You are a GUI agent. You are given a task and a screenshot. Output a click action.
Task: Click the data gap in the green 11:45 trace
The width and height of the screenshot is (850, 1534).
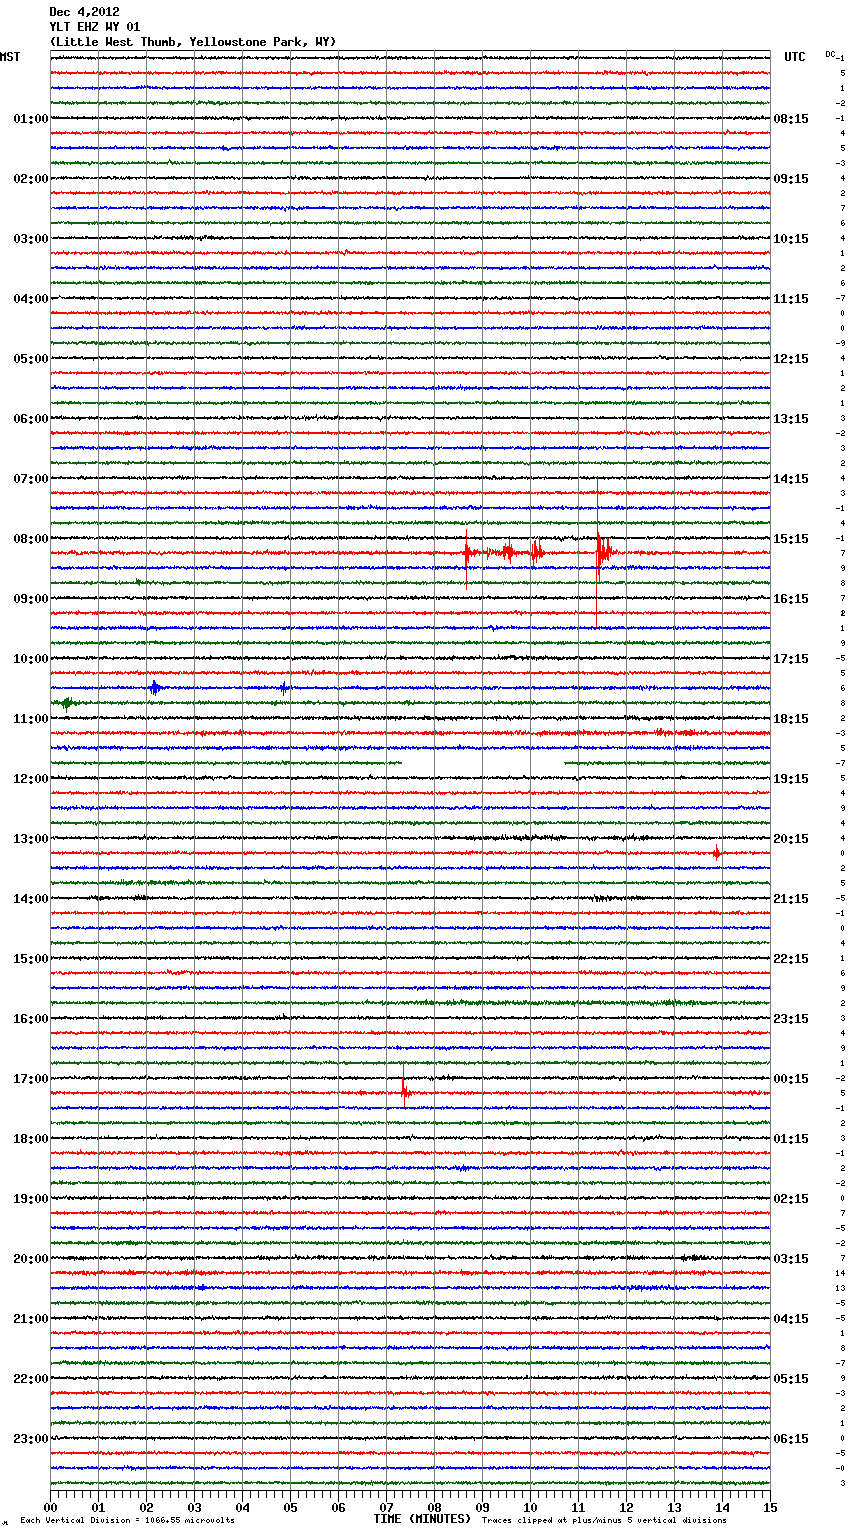coord(483,763)
